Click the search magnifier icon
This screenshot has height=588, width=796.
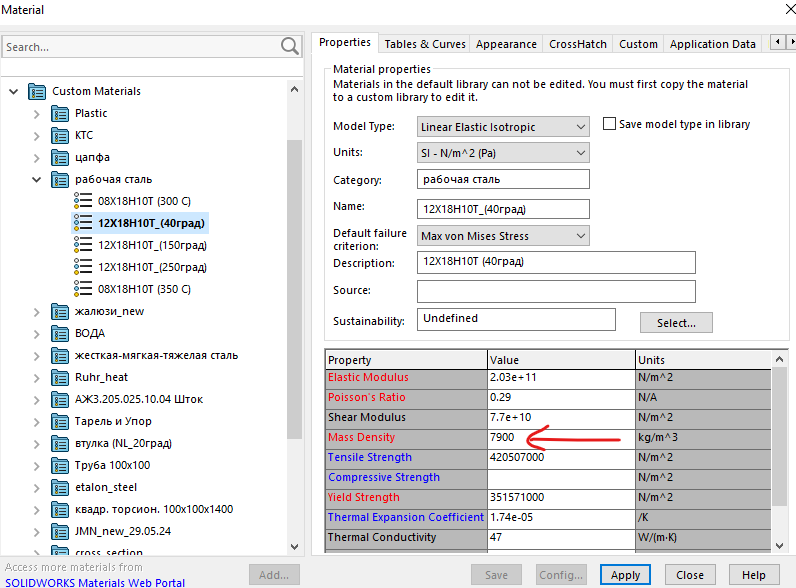pos(290,46)
